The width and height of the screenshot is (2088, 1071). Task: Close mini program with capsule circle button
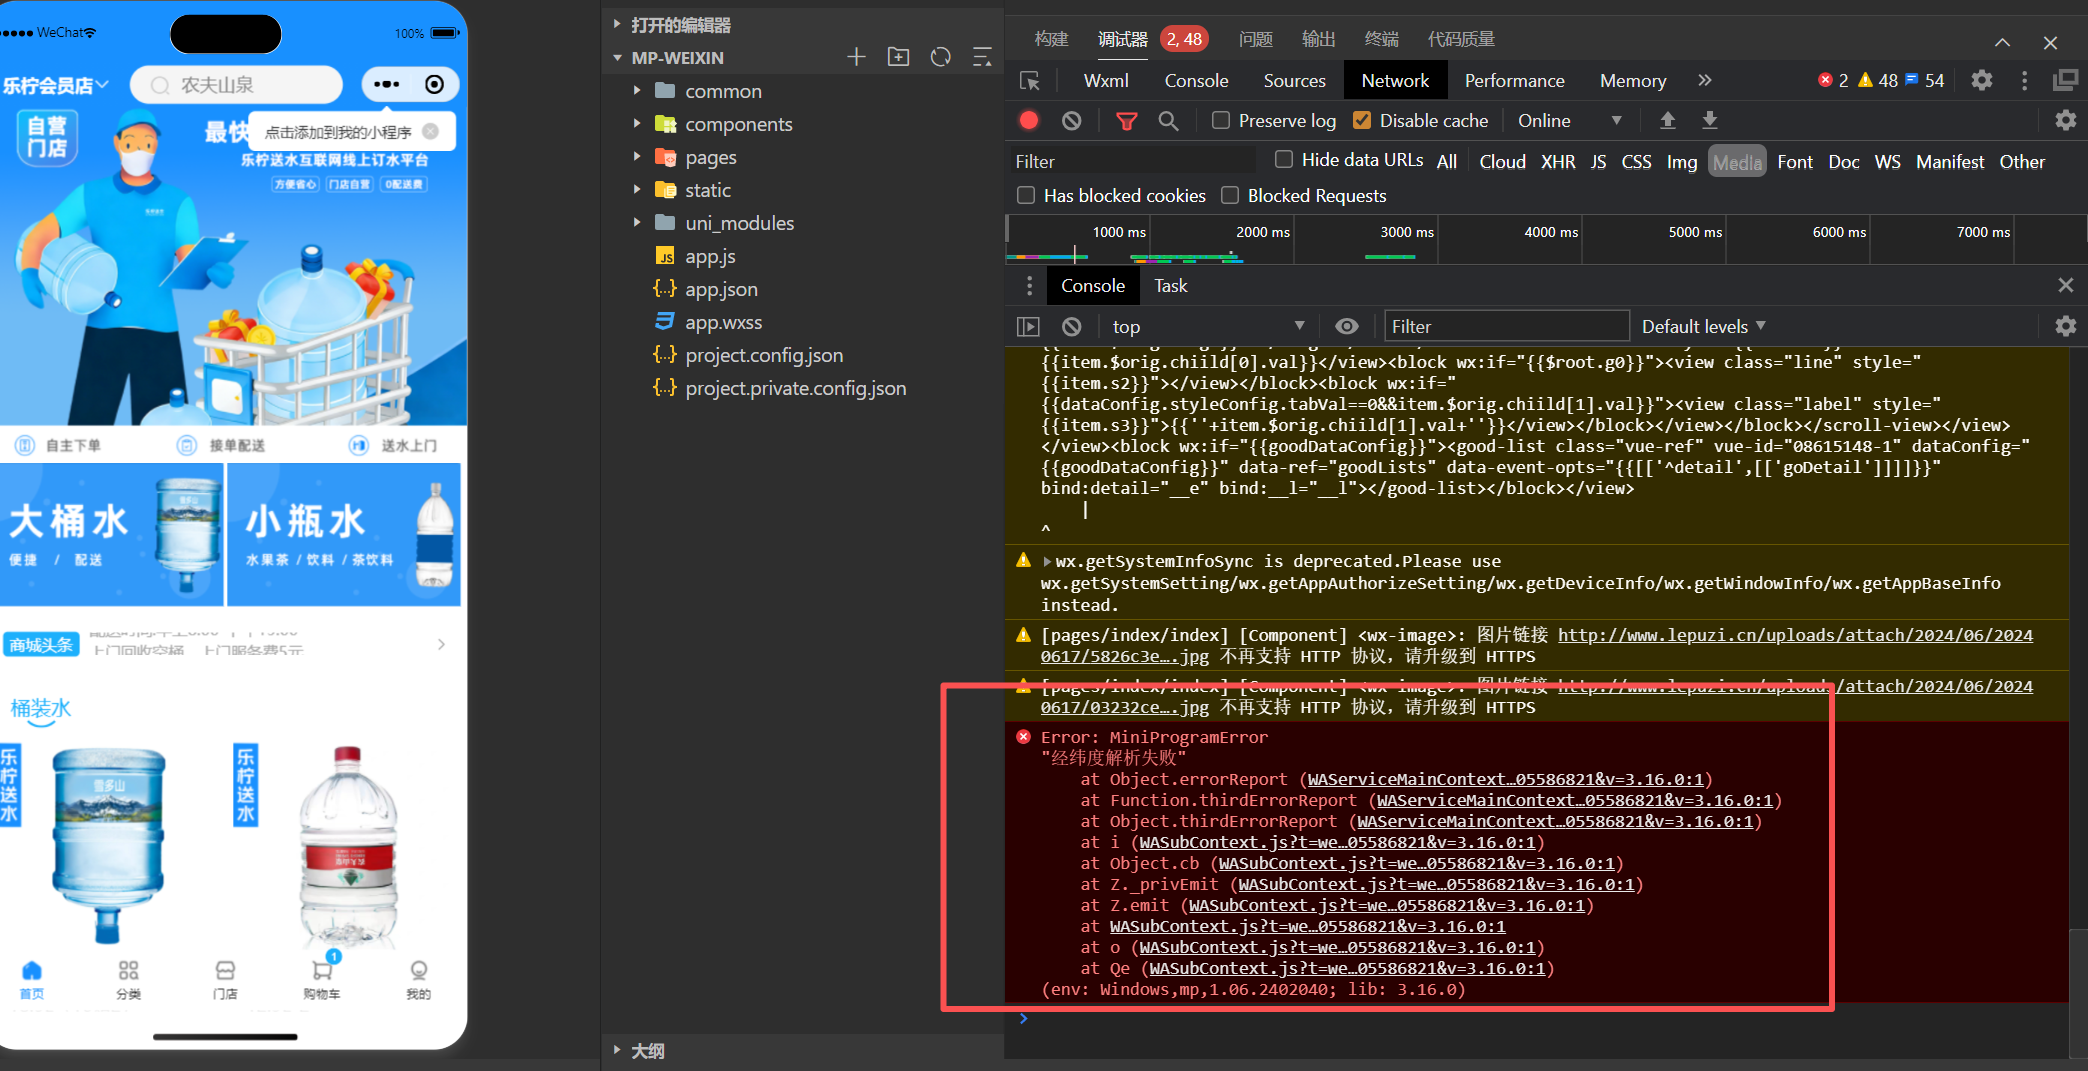[434, 85]
